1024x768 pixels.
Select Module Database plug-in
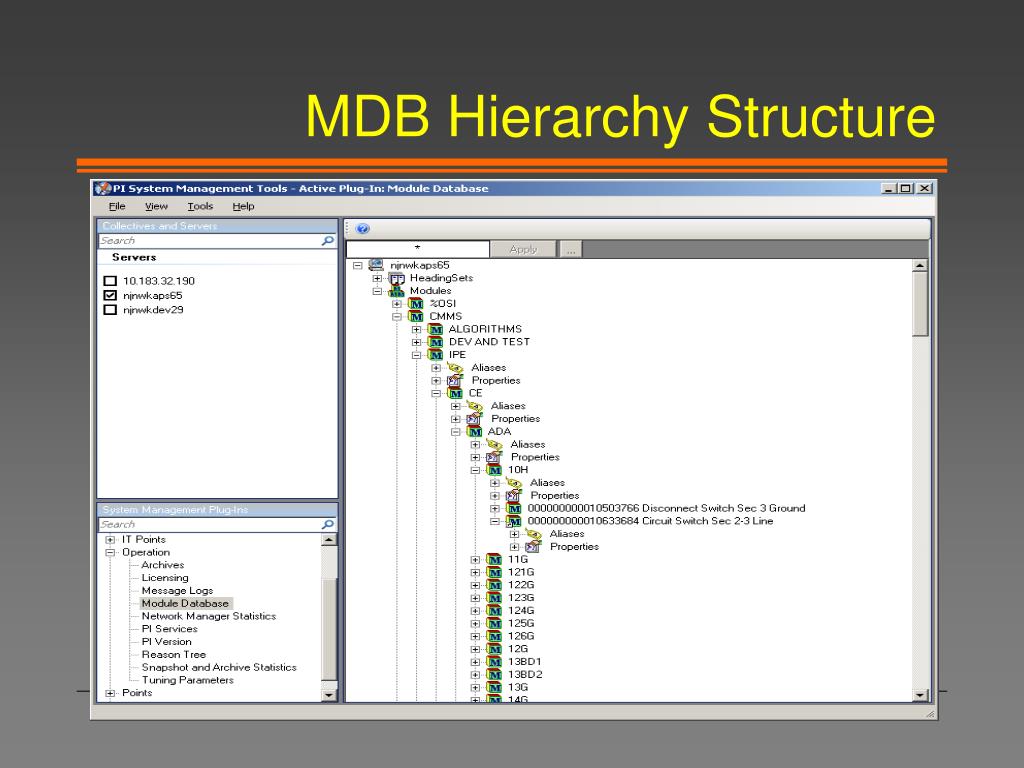click(185, 603)
